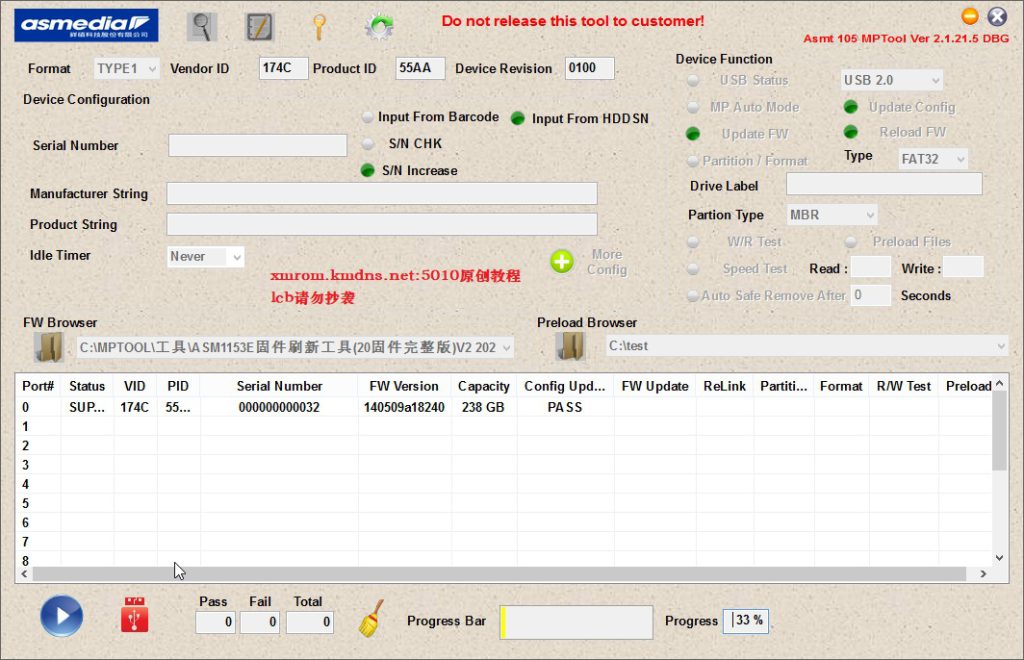1024x660 pixels.
Task: Open the Preload Browser folder icon
Action: point(571,346)
